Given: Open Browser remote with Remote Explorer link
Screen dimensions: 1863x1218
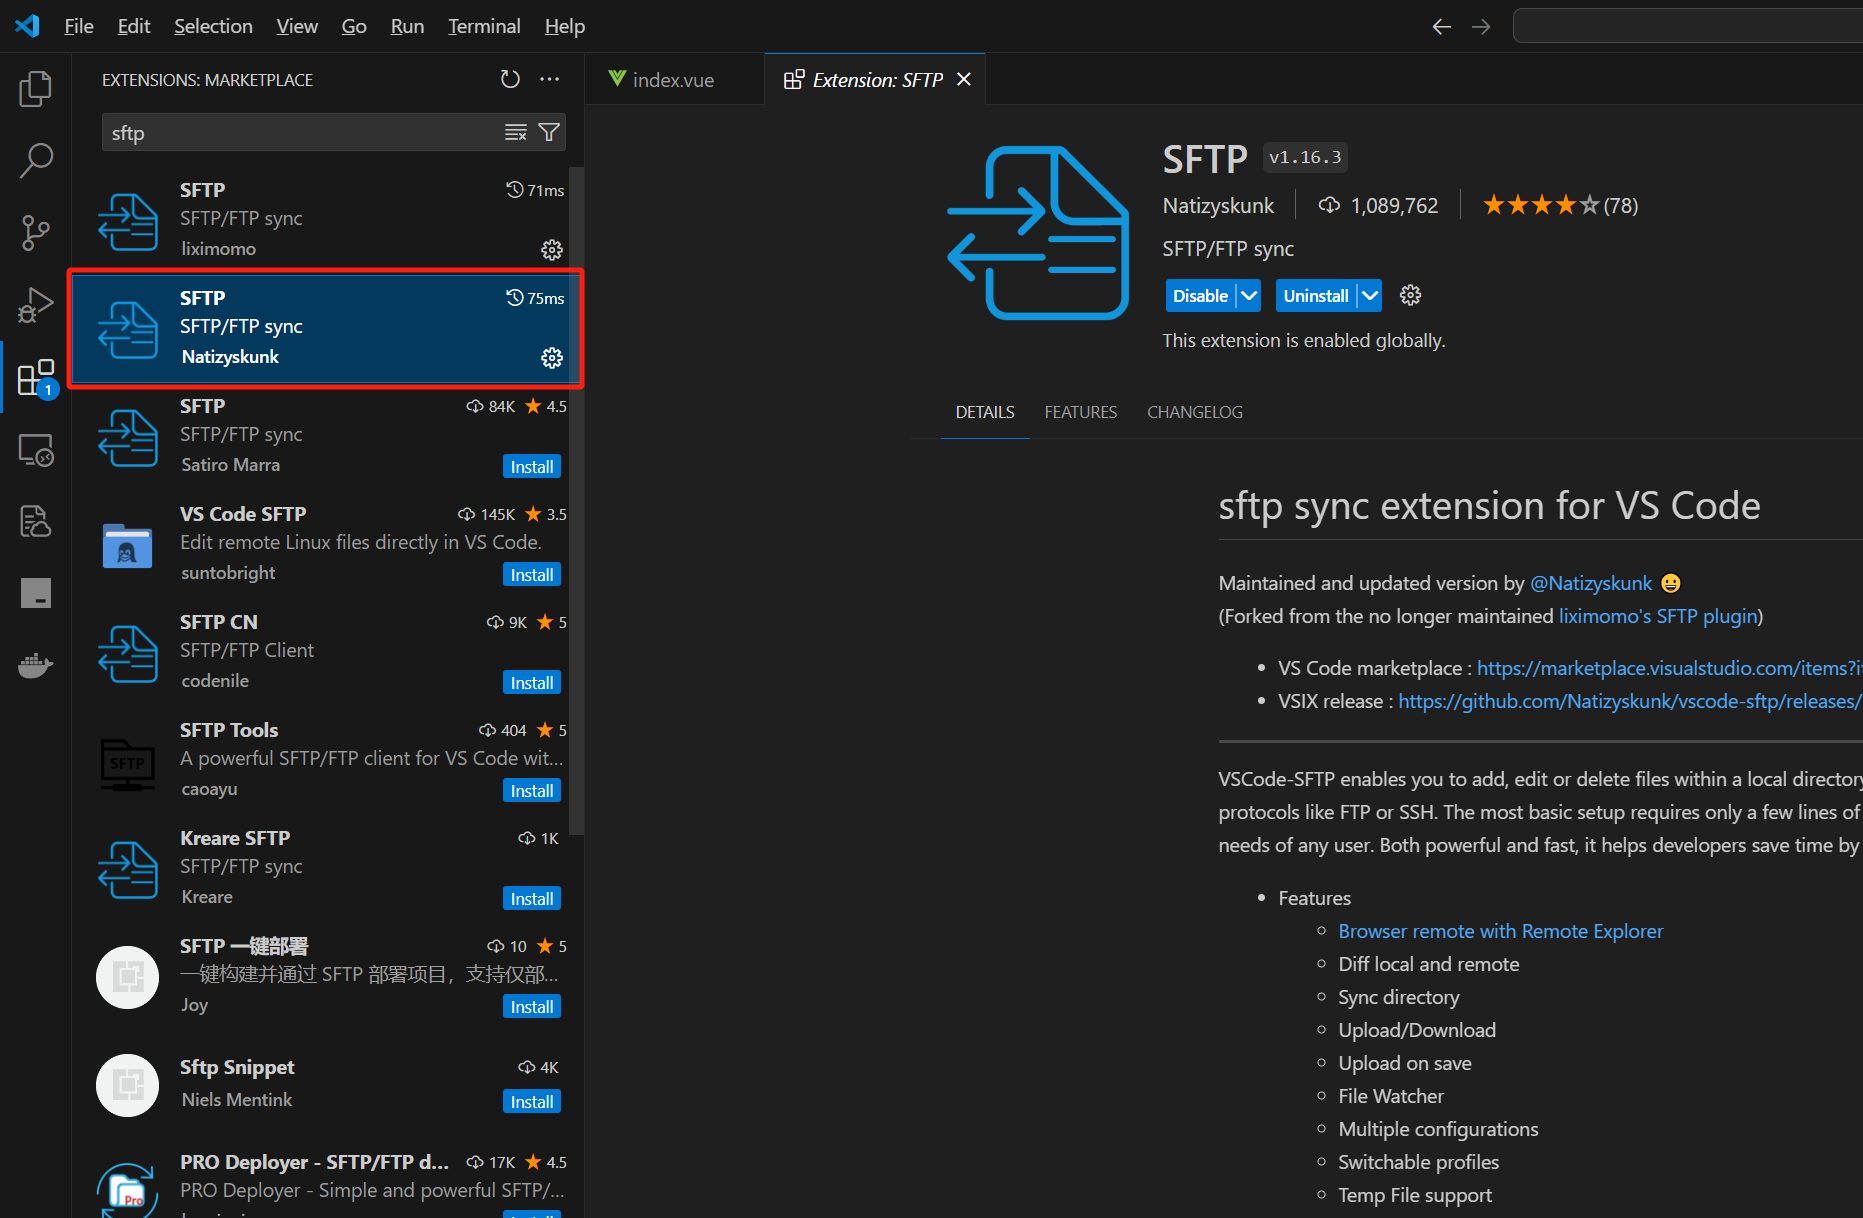Looking at the screenshot, I should [x=1500, y=931].
